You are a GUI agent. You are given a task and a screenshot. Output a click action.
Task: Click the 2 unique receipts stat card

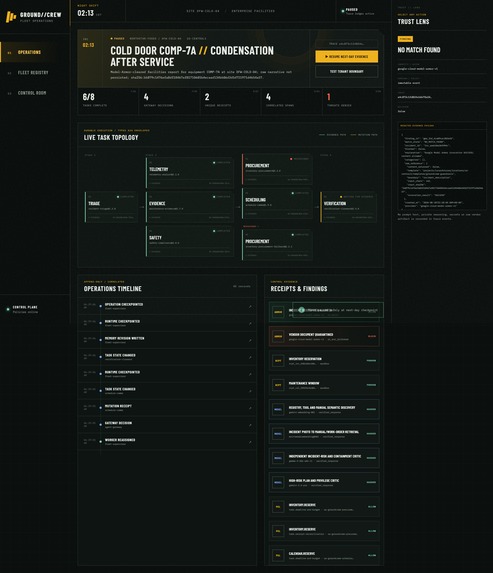pyautogui.click(x=231, y=101)
